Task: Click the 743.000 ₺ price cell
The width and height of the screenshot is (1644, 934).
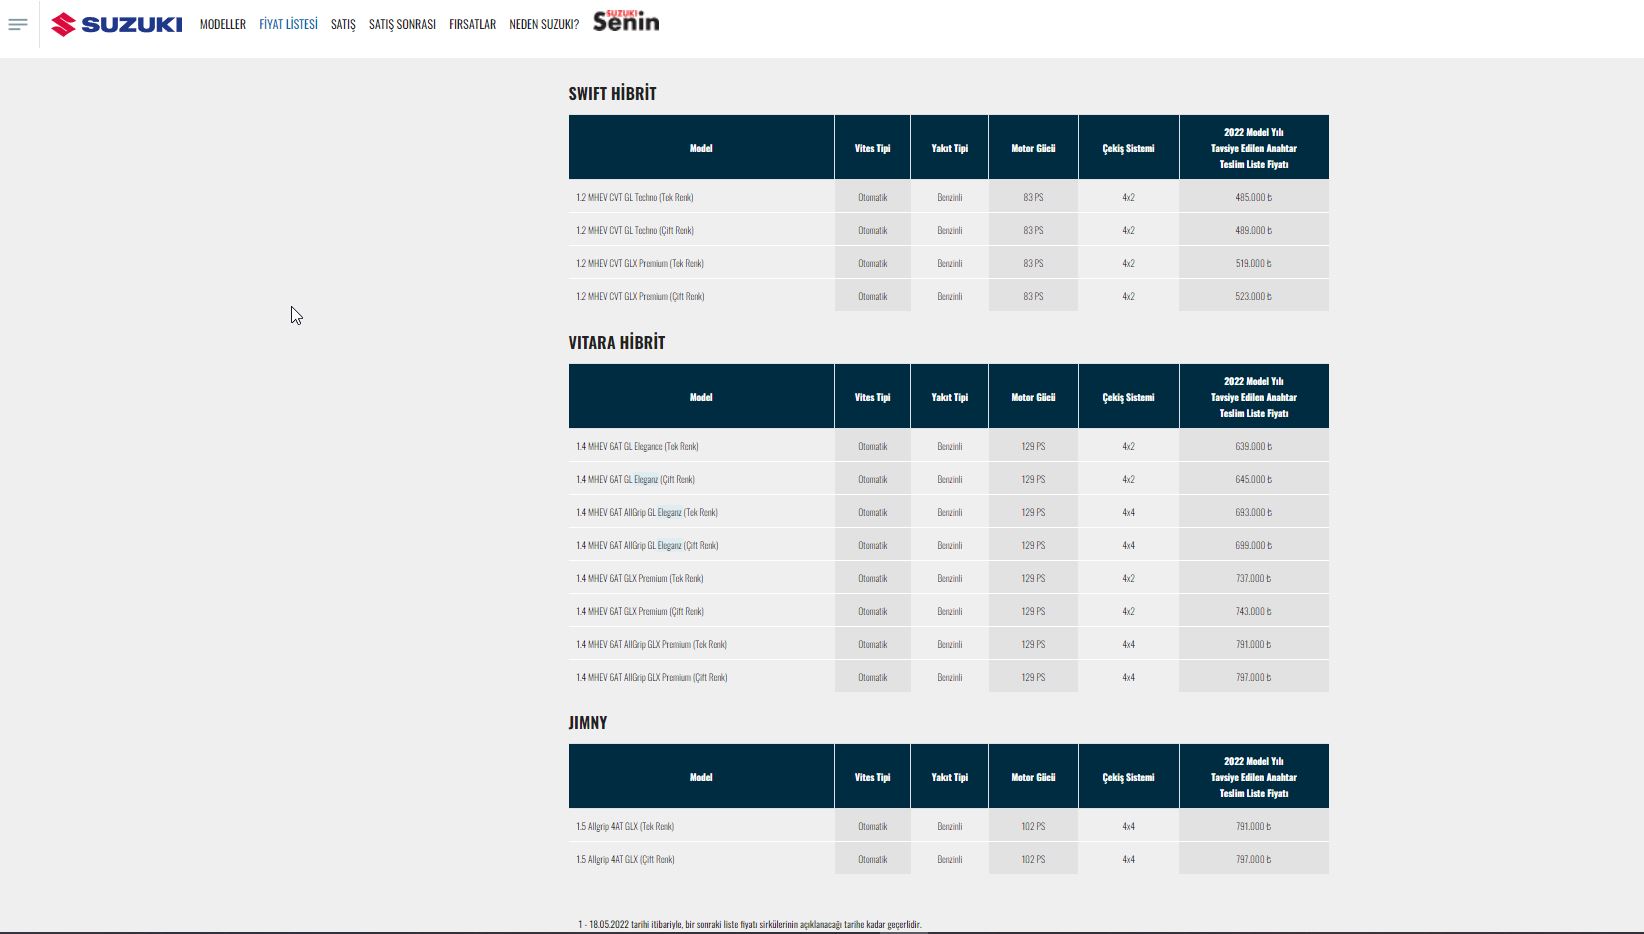Action: tap(1254, 611)
